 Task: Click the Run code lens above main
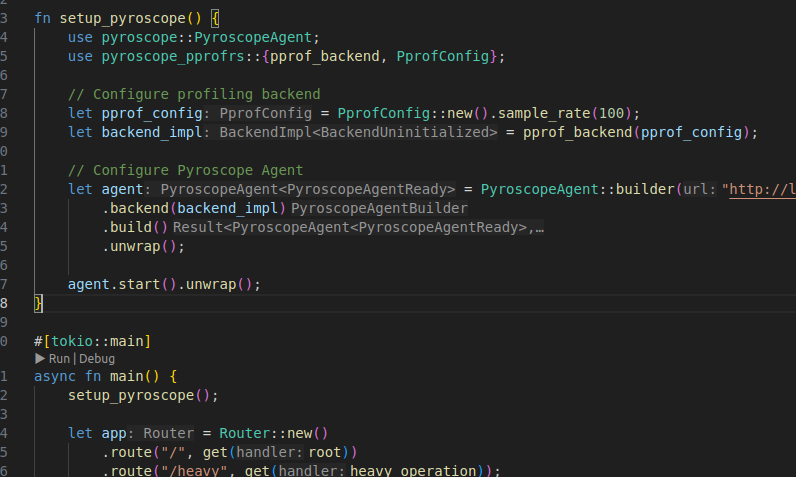click(x=61, y=358)
